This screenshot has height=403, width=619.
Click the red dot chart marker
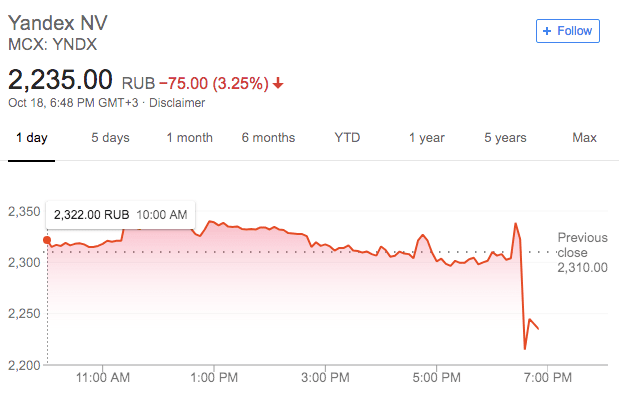(x=47, y=239)
